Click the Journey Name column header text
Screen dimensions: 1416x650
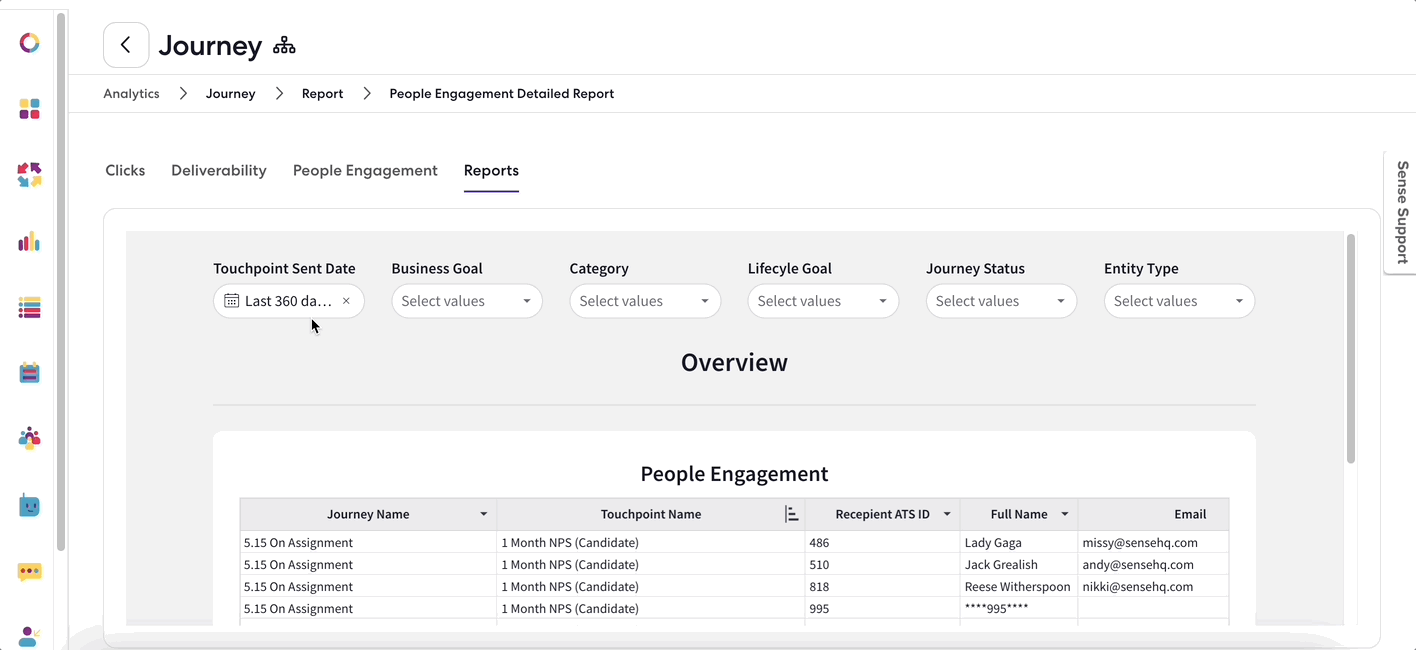tap(368, 514)
